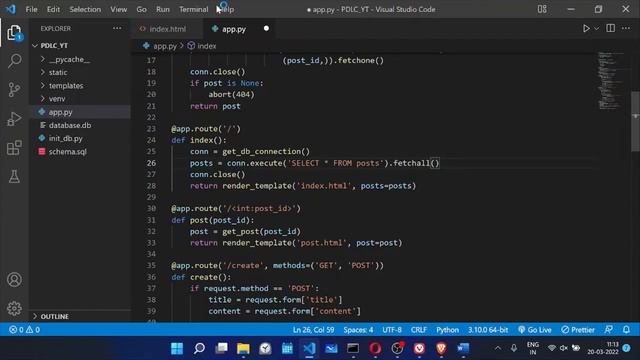This screenshot has width=640, height=360.
Task: Expand the templates folder
Action: [x=66, y=86]
